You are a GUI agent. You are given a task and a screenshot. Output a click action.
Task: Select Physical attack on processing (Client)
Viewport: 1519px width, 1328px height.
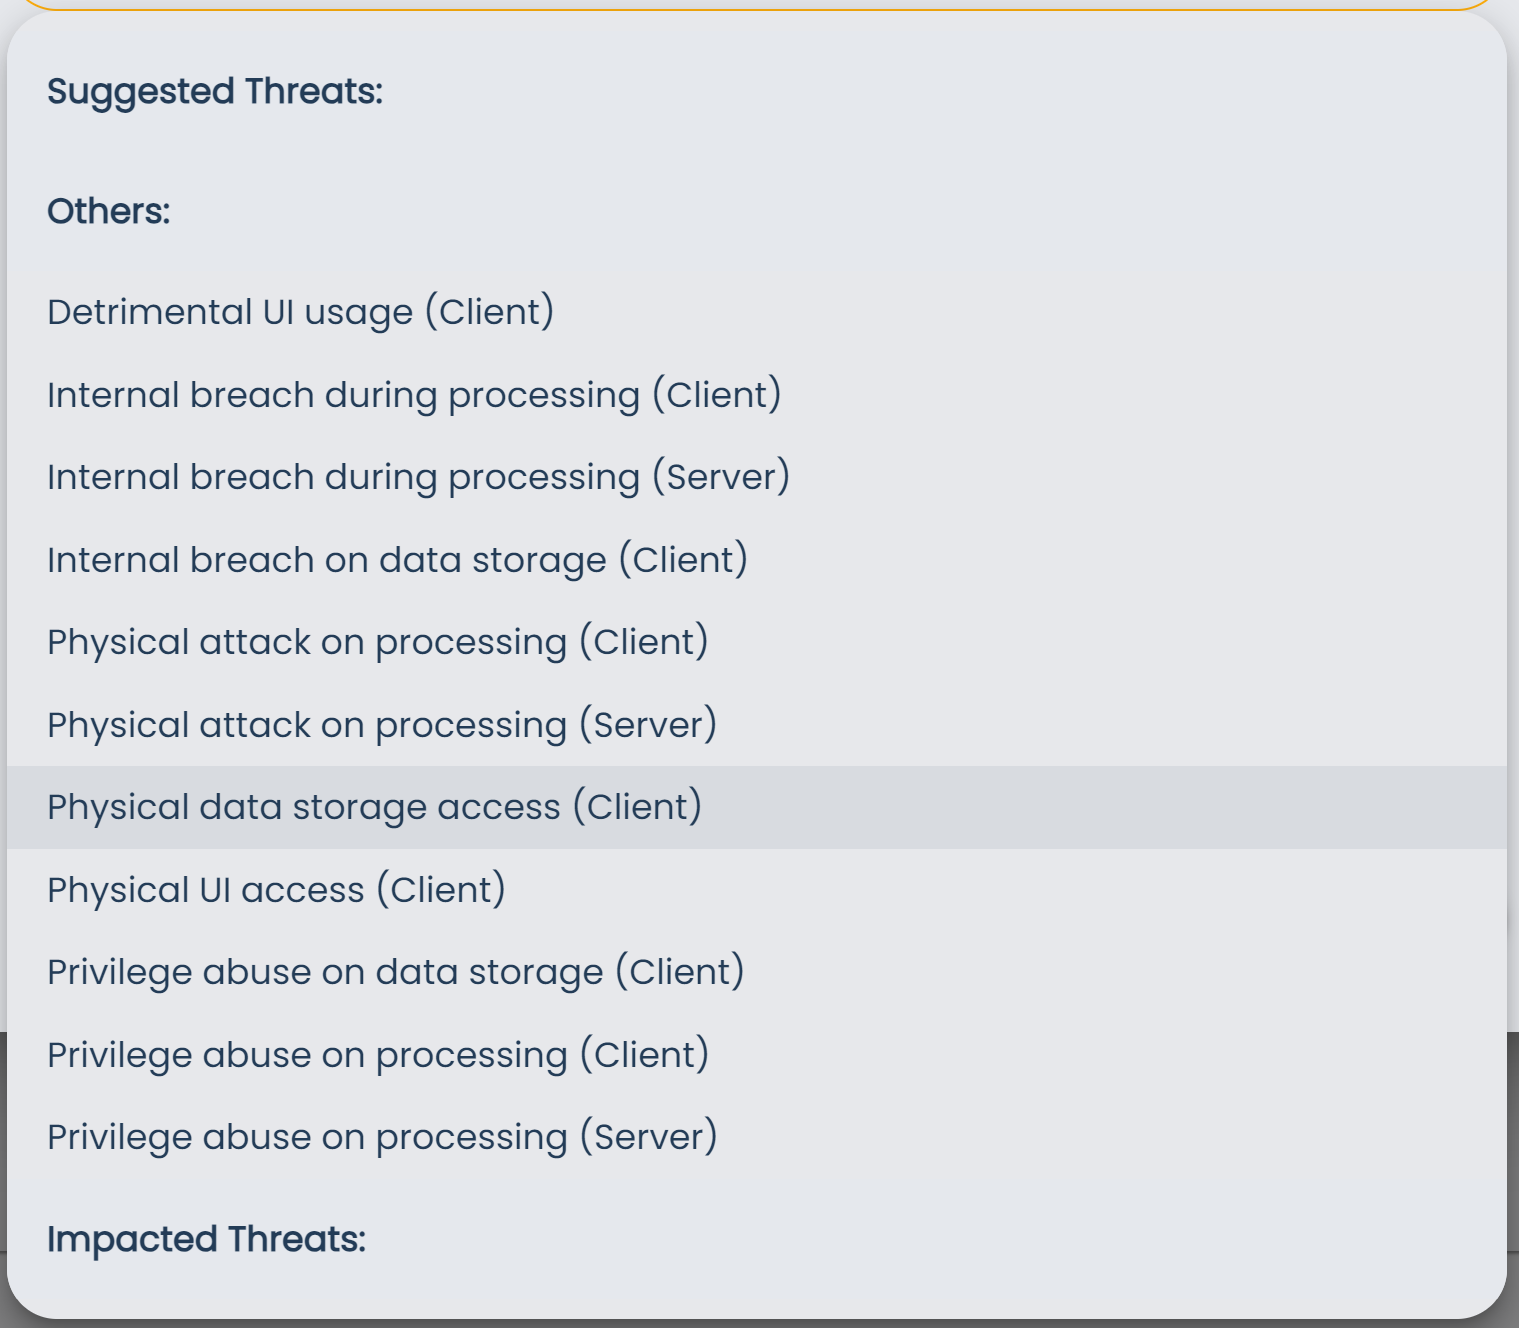click(380, 641)
